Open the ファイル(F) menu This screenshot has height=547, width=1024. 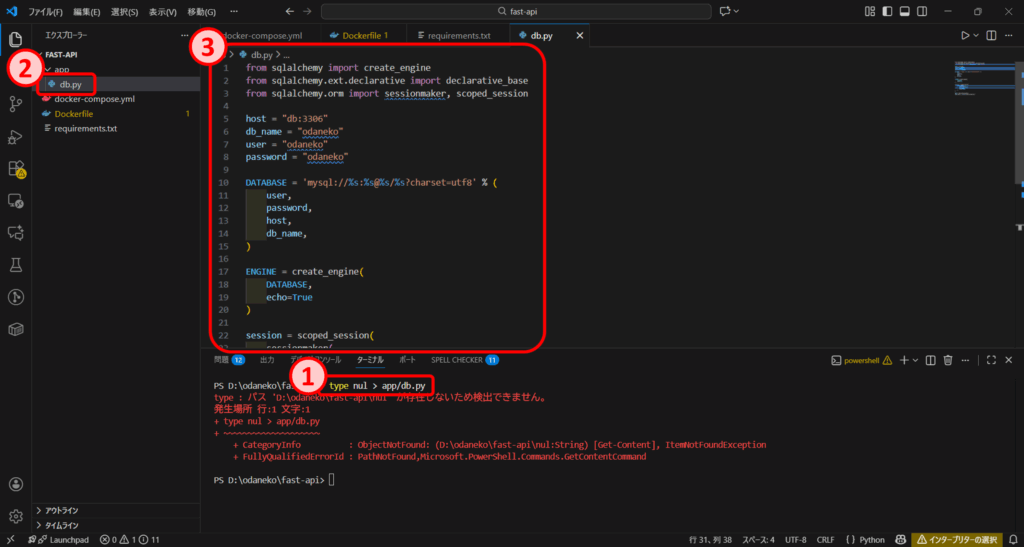pos(44,12)
